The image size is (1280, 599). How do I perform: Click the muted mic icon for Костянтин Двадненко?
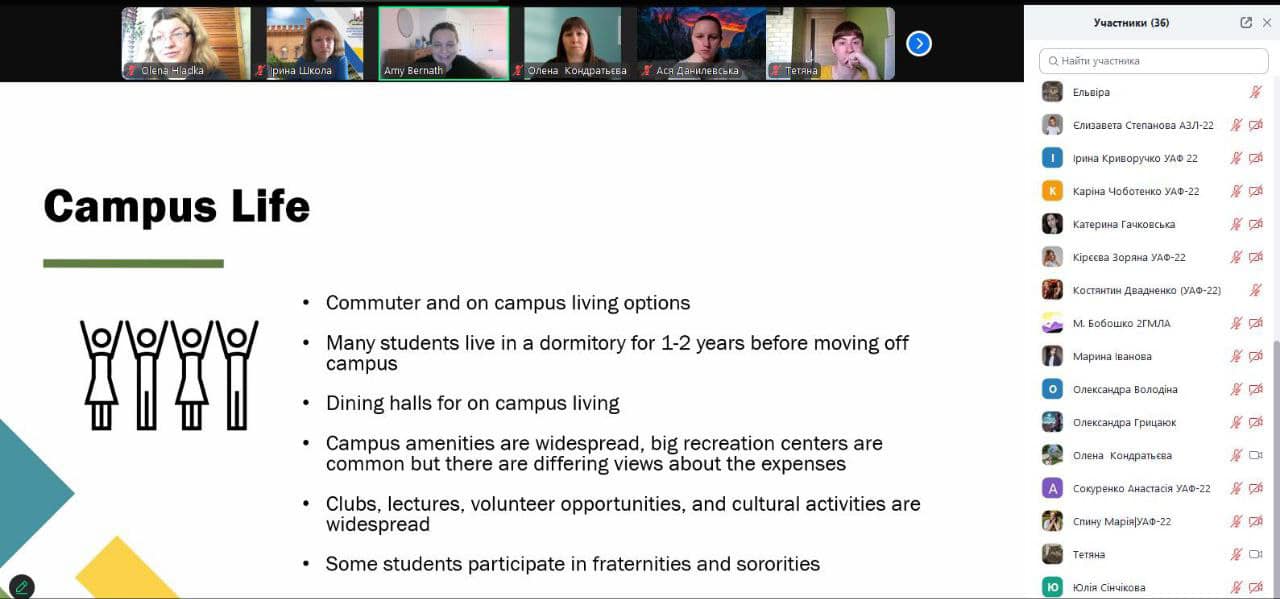pyautogui.click(x=1255, y=290)
